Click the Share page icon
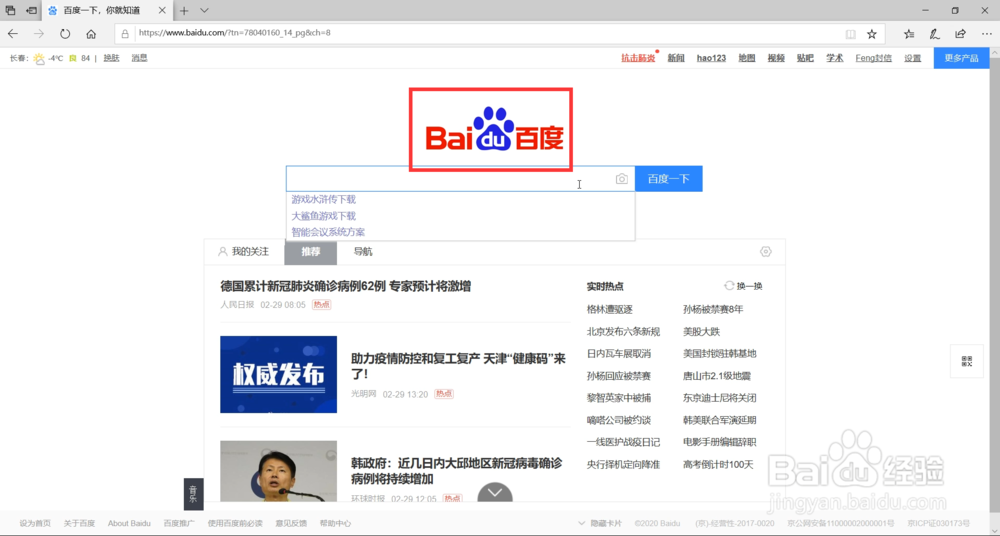The width and height of the screenshot is (1000, 536). pos(960,34)
